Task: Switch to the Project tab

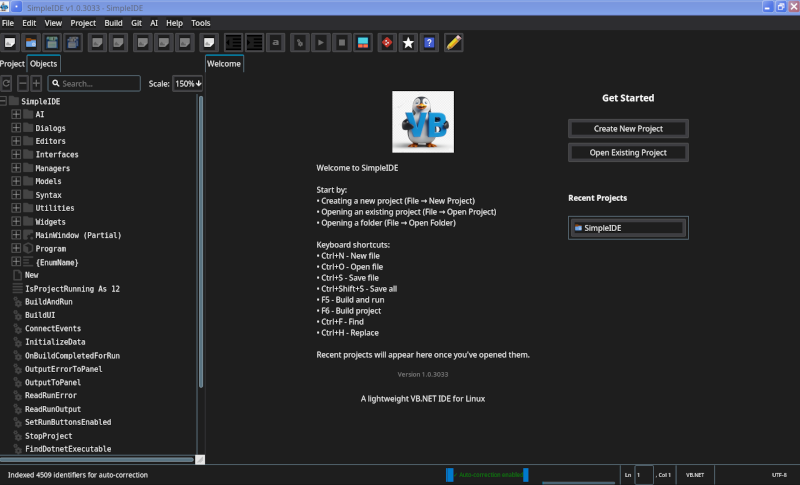Action: (12, 64)
